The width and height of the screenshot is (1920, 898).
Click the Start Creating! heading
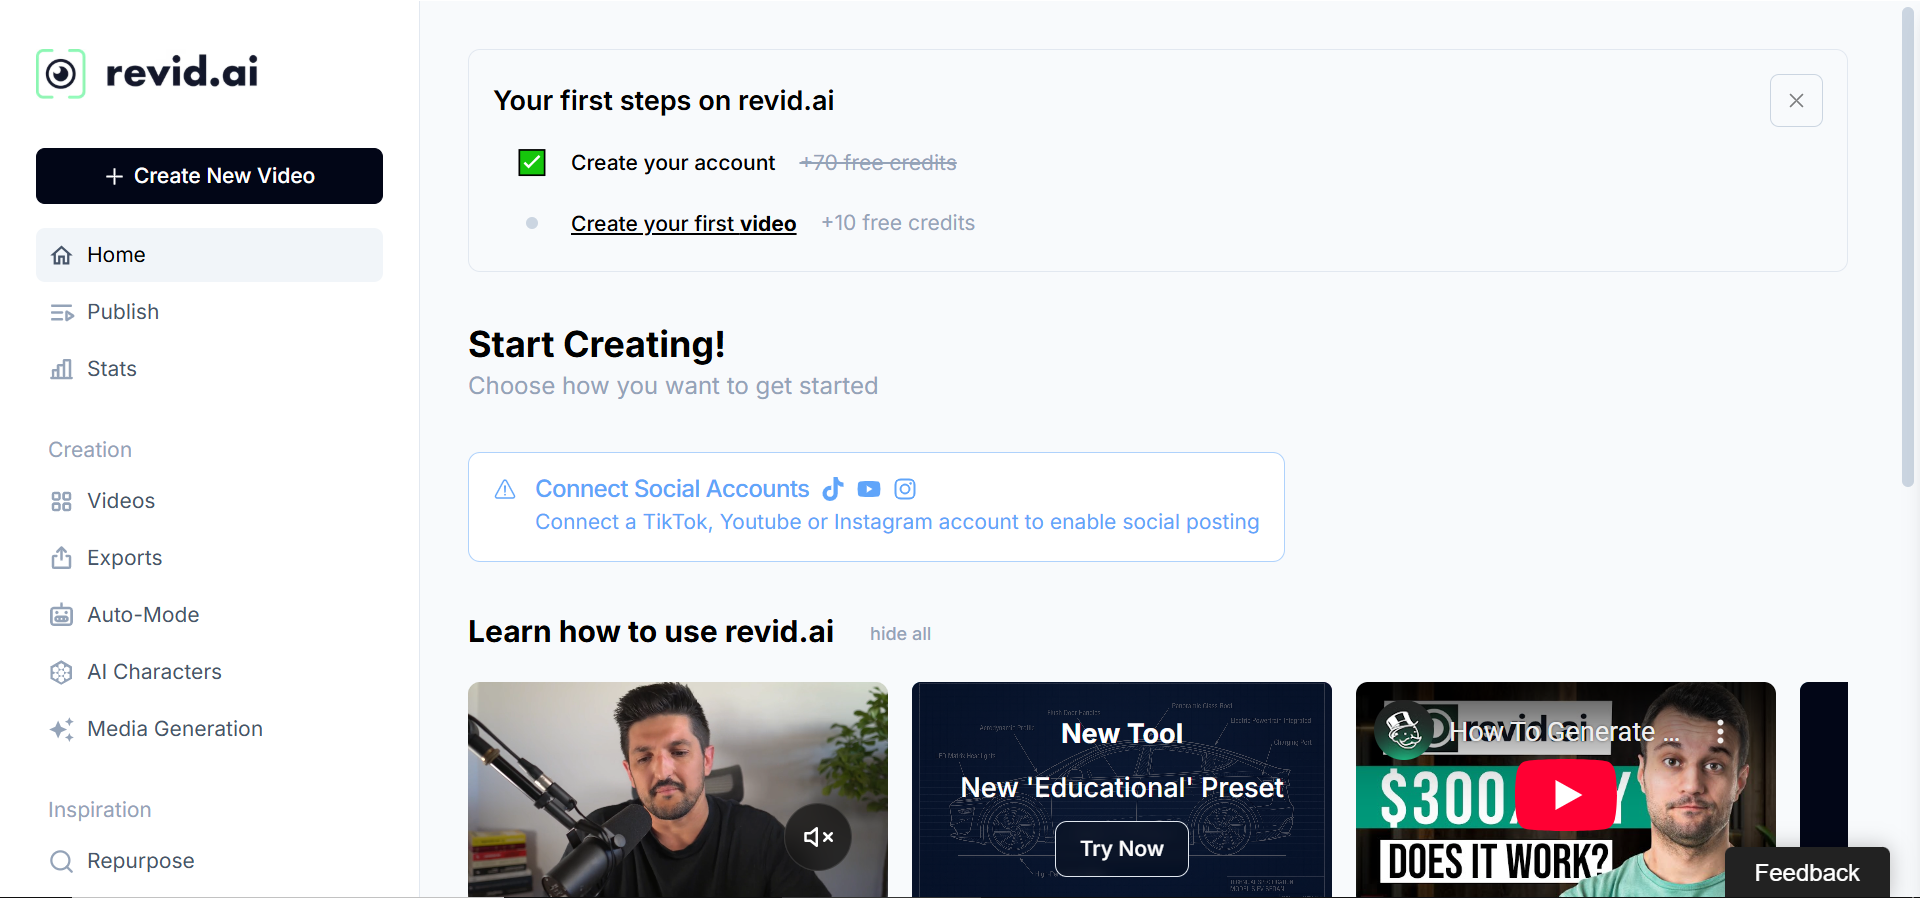[597, 345]
